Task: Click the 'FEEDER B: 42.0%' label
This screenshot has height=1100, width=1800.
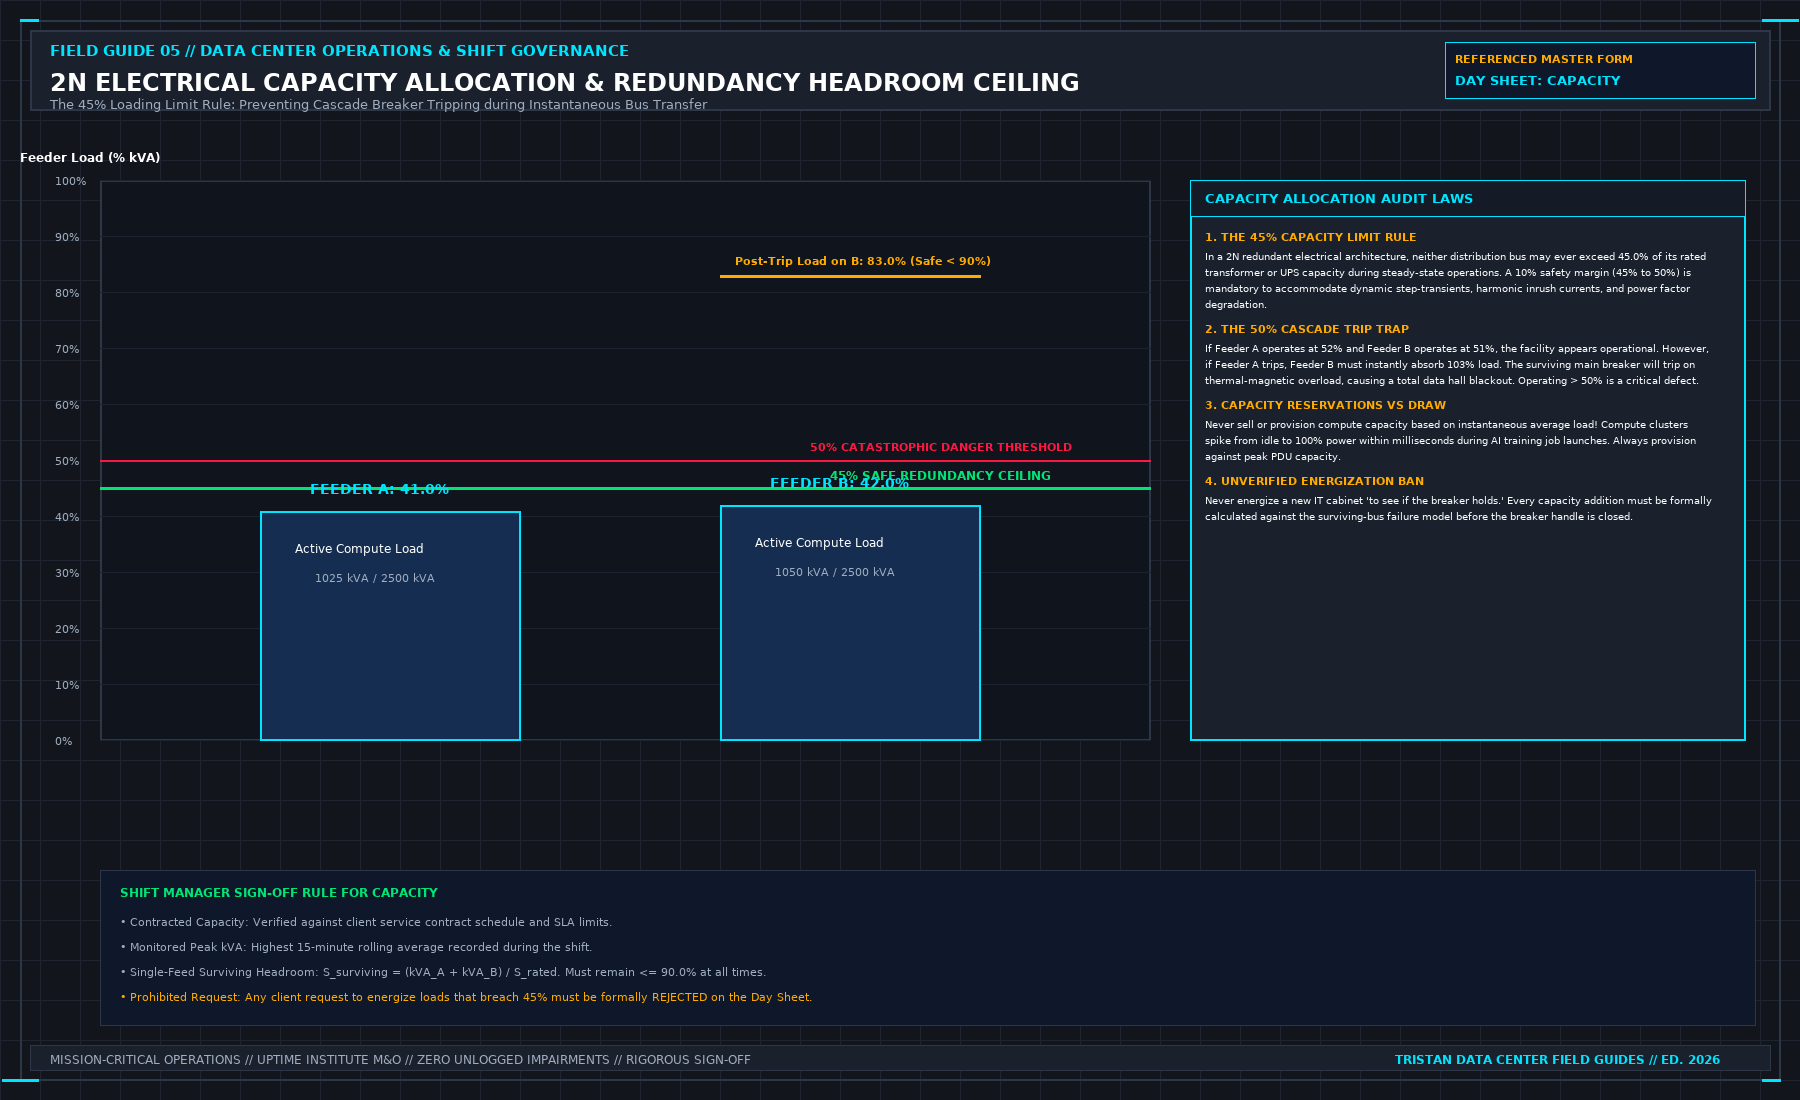Action: (839, 483)
